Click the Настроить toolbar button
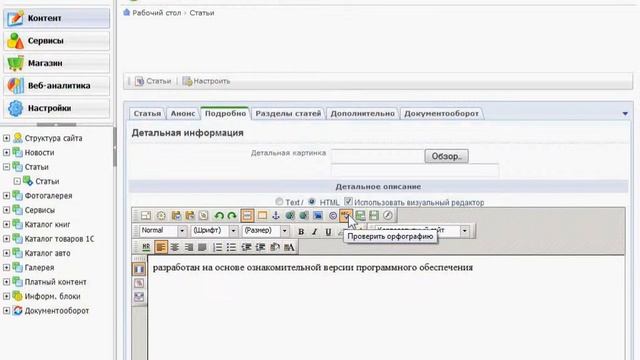 206,81
